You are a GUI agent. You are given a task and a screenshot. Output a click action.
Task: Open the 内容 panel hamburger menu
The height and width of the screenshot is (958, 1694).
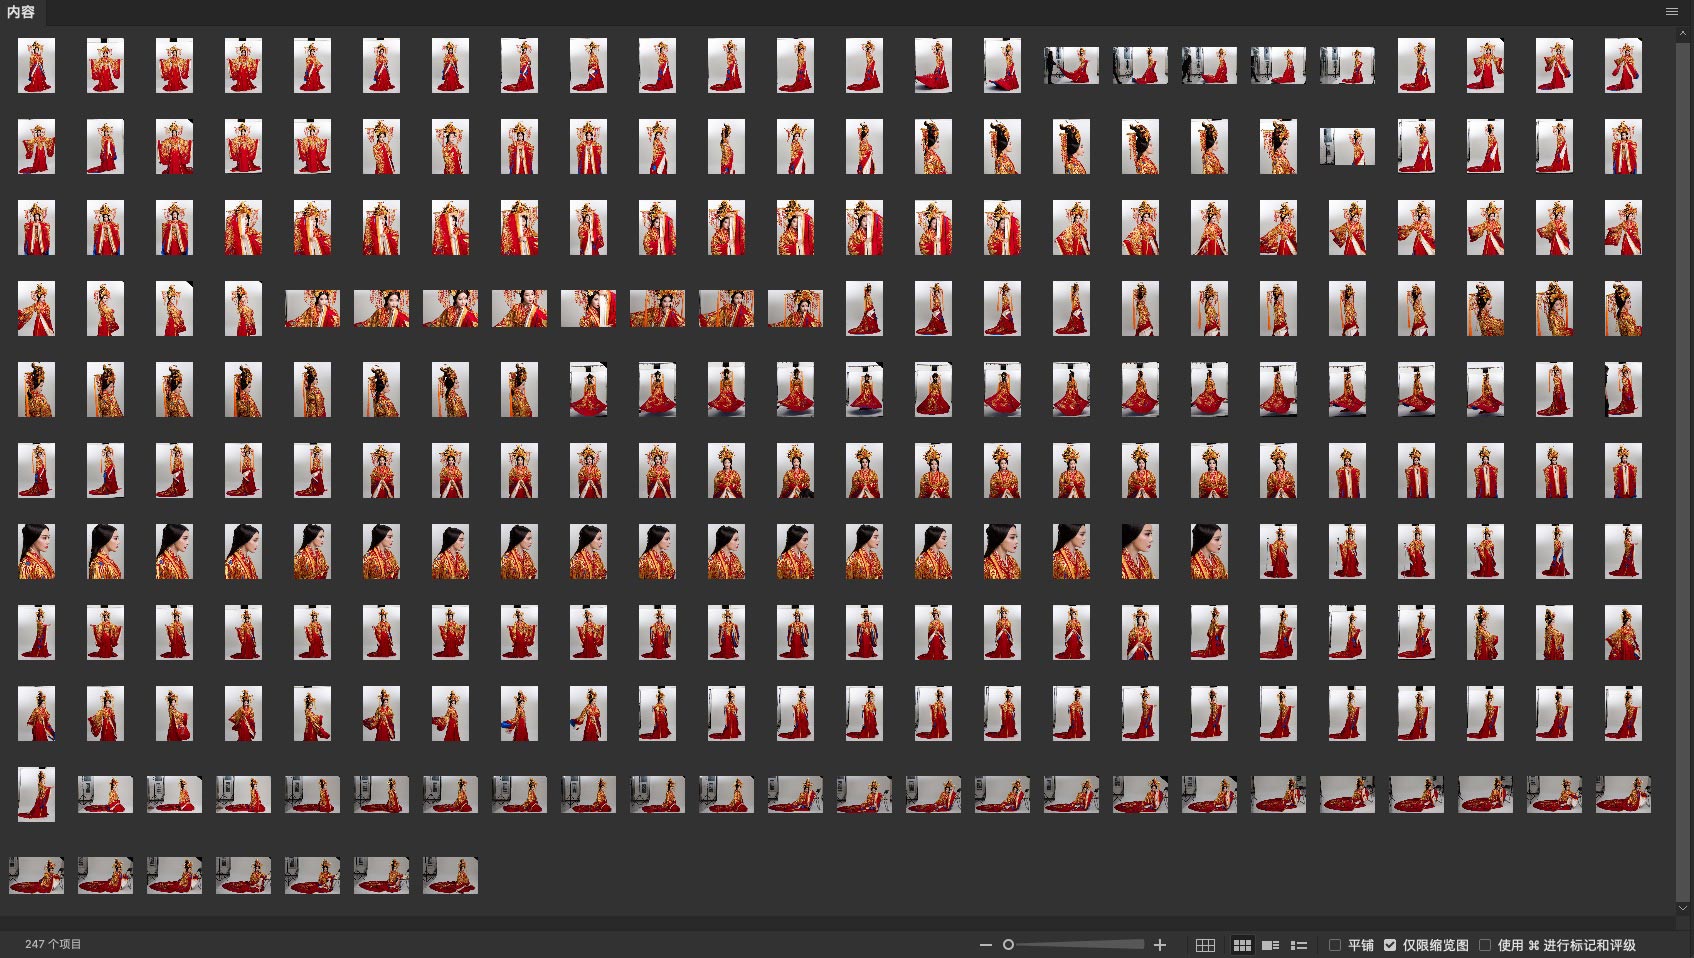point(1672,12)
